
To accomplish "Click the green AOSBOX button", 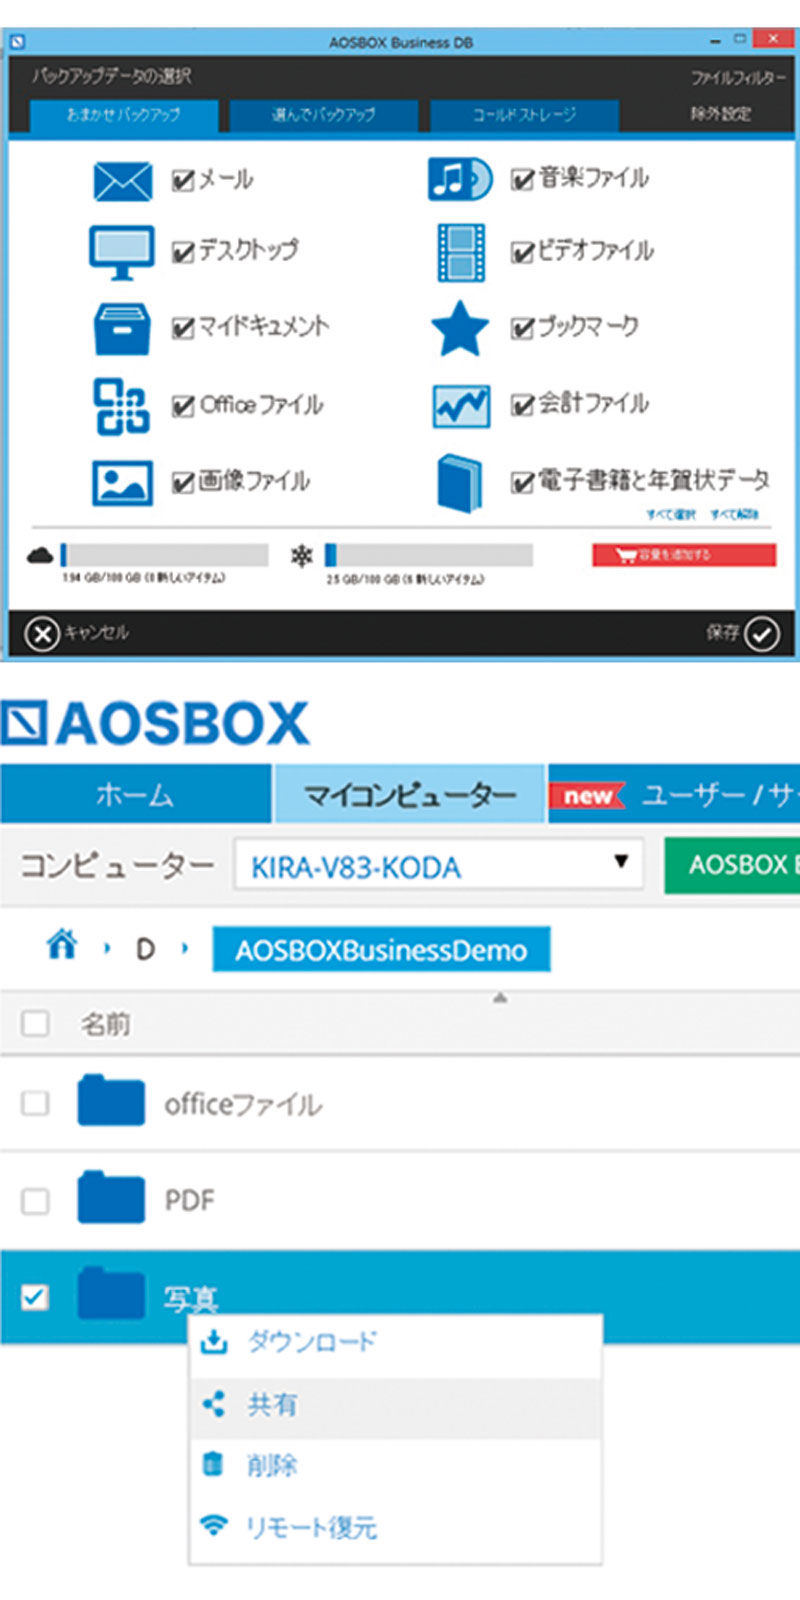I will click(x=732, y=865).
